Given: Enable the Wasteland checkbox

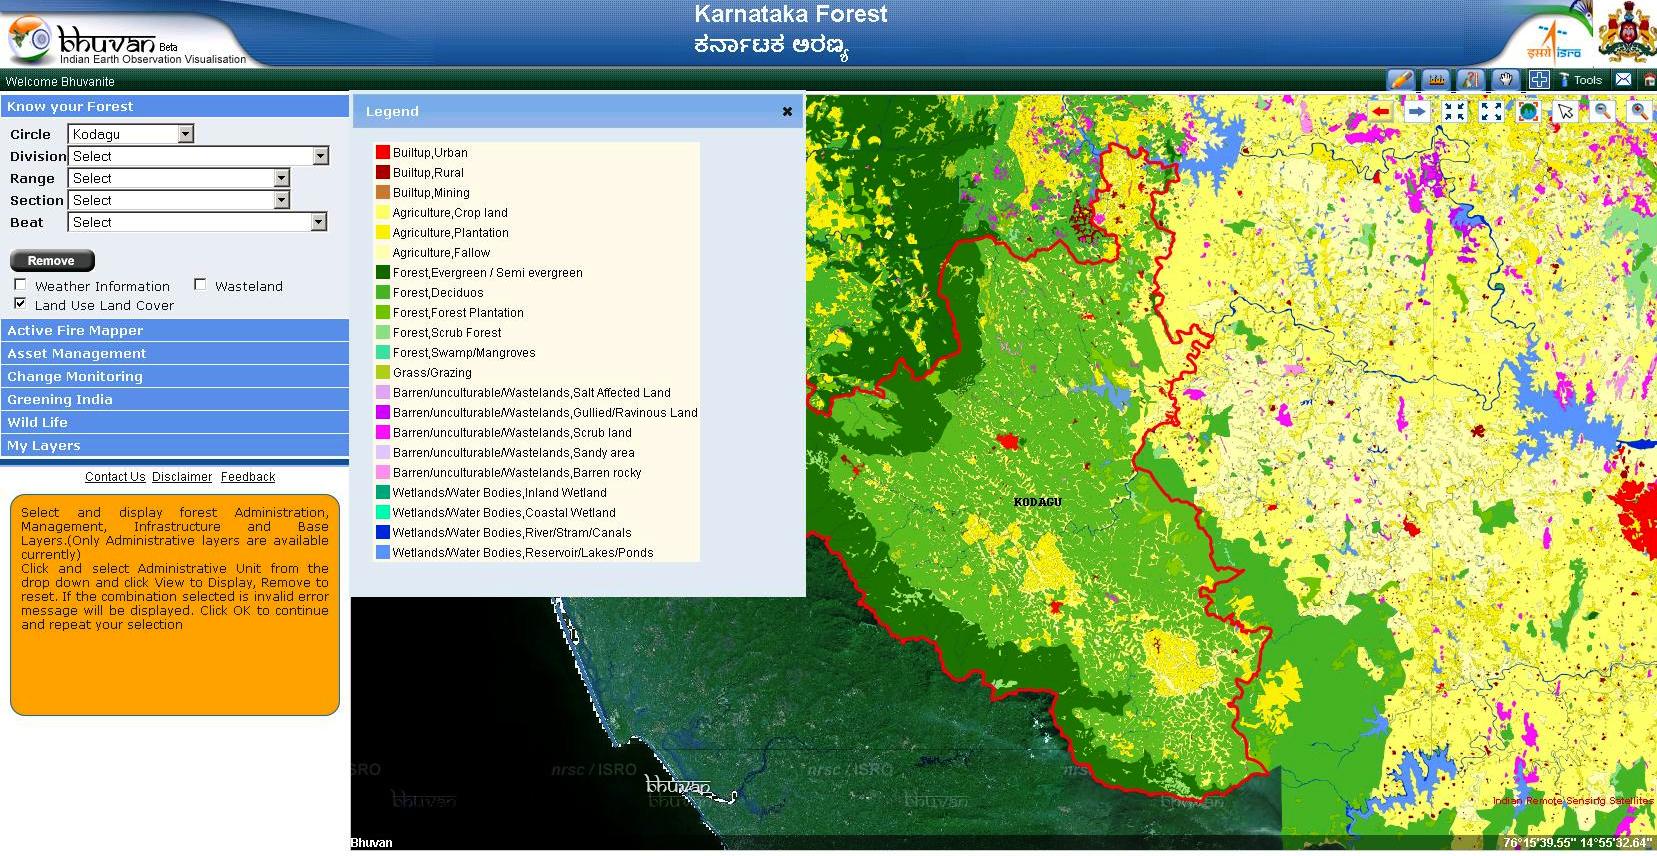Looking at the screenshot, I should 200,284.
